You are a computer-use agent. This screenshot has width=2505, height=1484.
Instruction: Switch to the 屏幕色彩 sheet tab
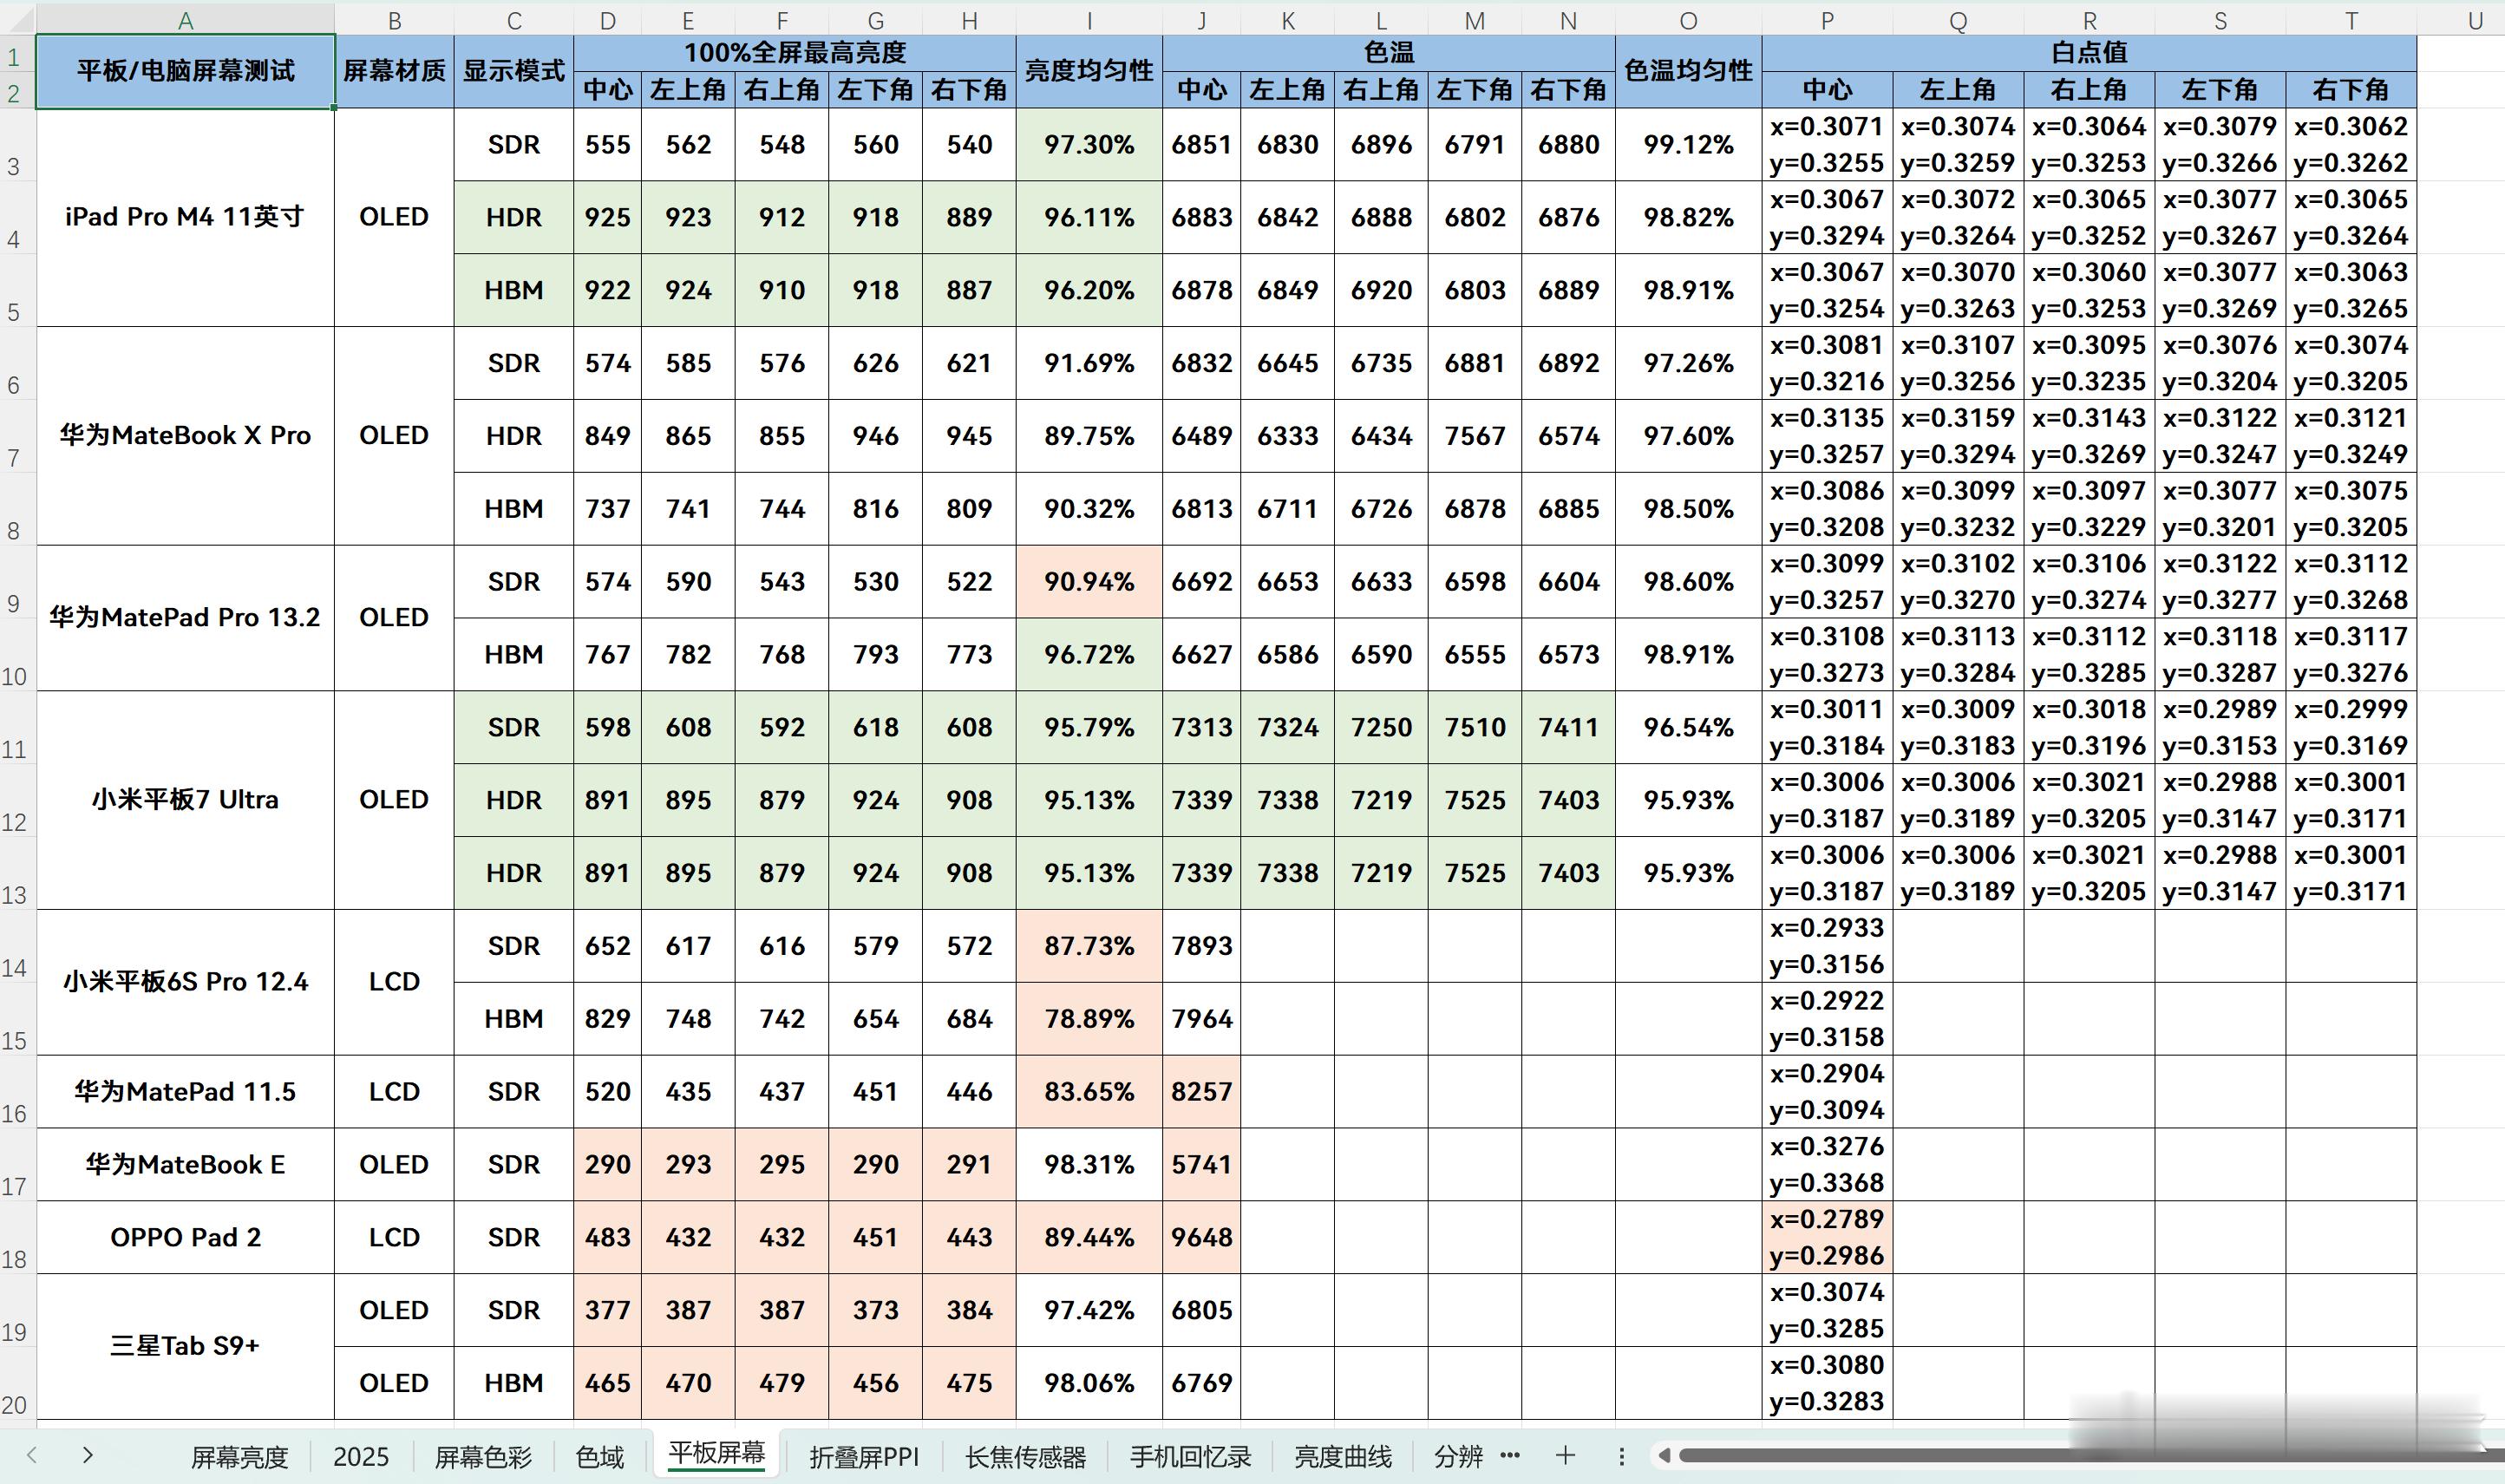pos(483,1457)
